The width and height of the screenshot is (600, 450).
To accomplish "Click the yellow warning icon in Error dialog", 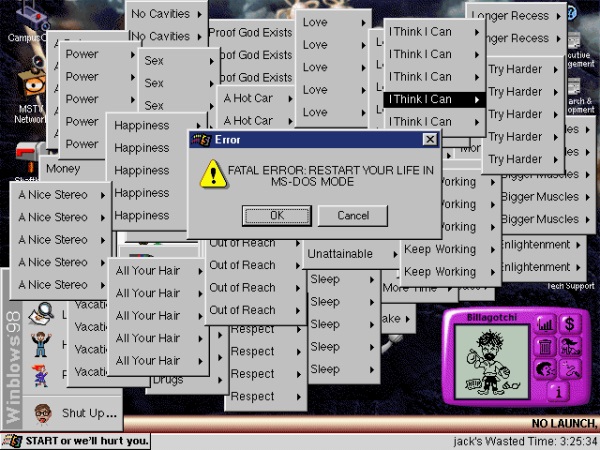I will 213,174.
